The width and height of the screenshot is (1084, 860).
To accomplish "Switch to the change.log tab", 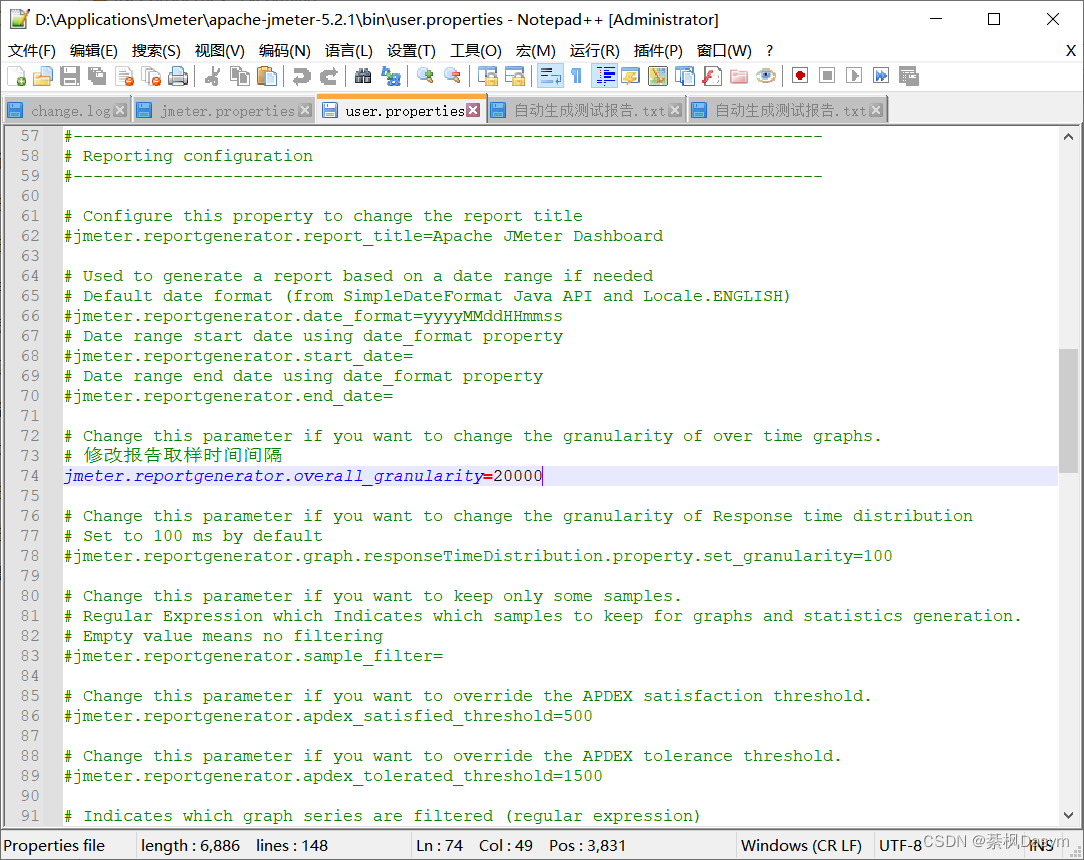I will click(x=66, y=111).
